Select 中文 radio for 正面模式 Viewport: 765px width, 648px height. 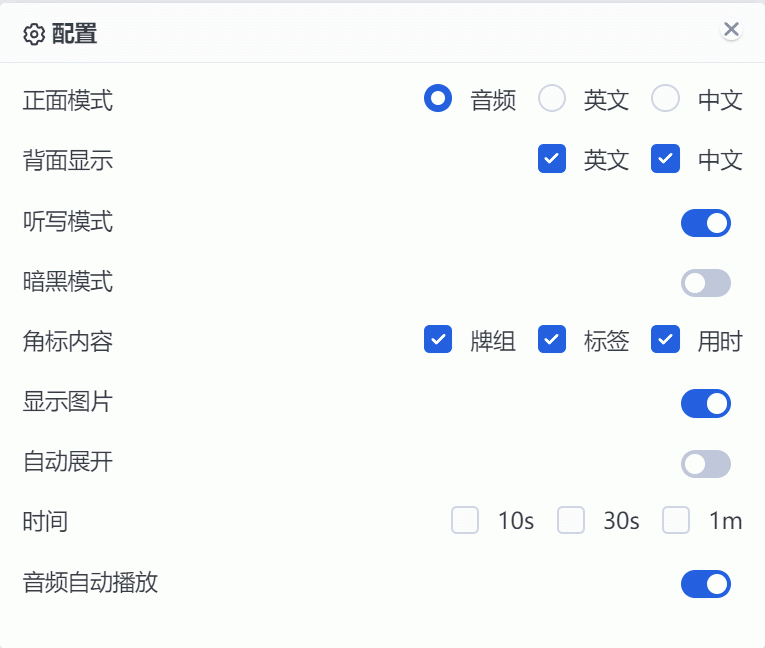[x=665, y=99]
